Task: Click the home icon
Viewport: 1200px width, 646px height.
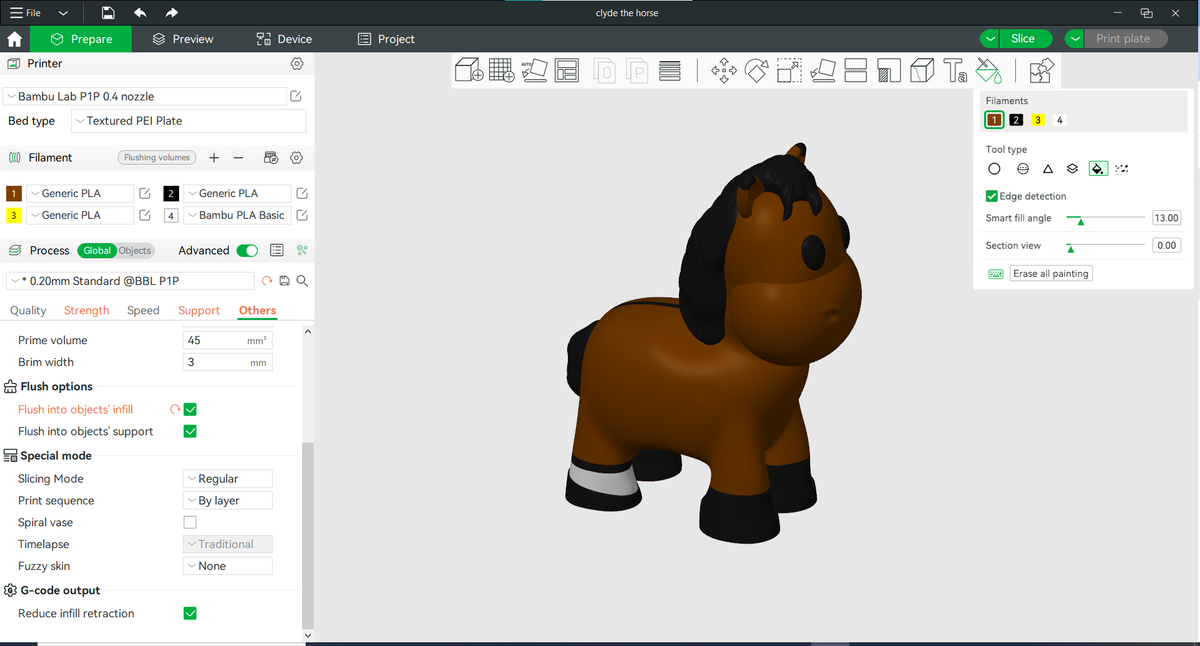Action: [14, 39]
